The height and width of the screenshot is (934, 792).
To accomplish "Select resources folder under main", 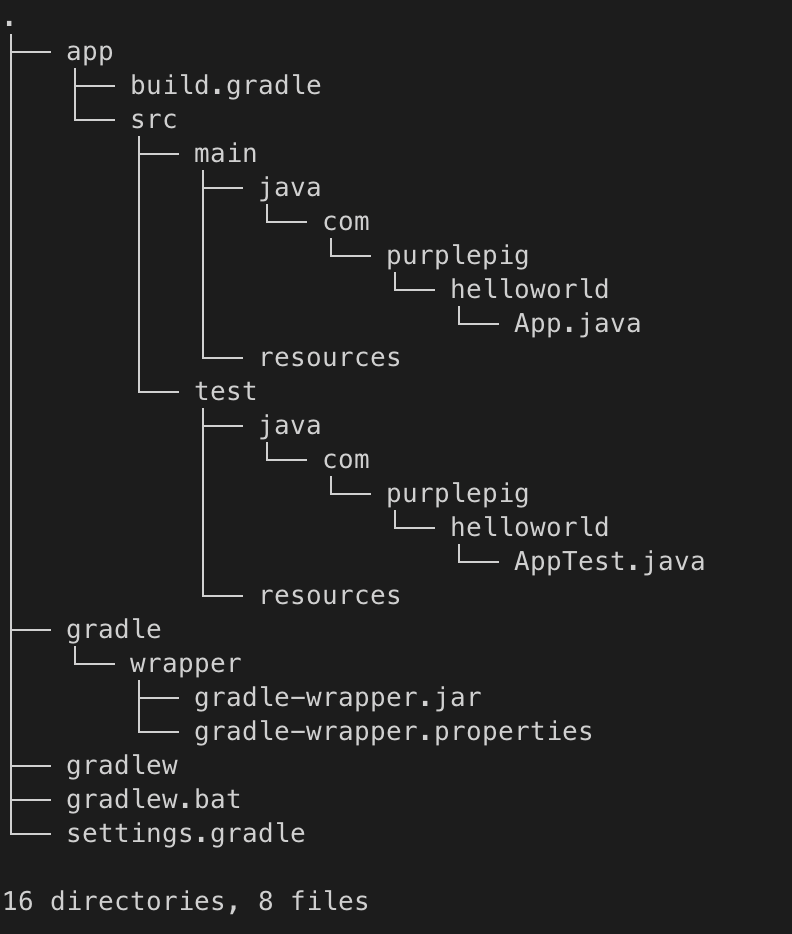I will click(330, 358).
